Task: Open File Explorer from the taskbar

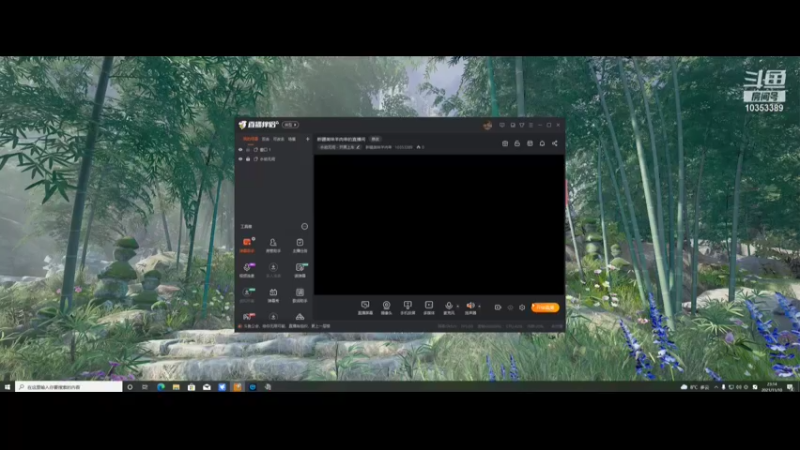Action: click(176, 387)
